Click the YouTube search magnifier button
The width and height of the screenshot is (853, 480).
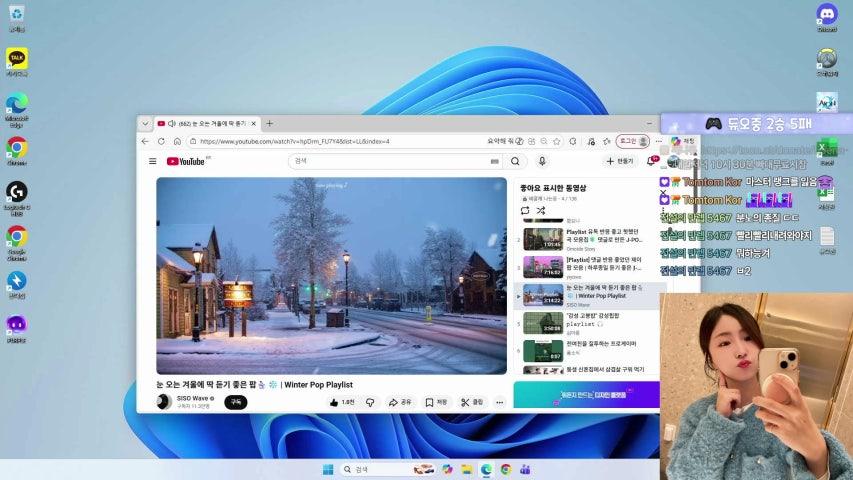point(515,161)
